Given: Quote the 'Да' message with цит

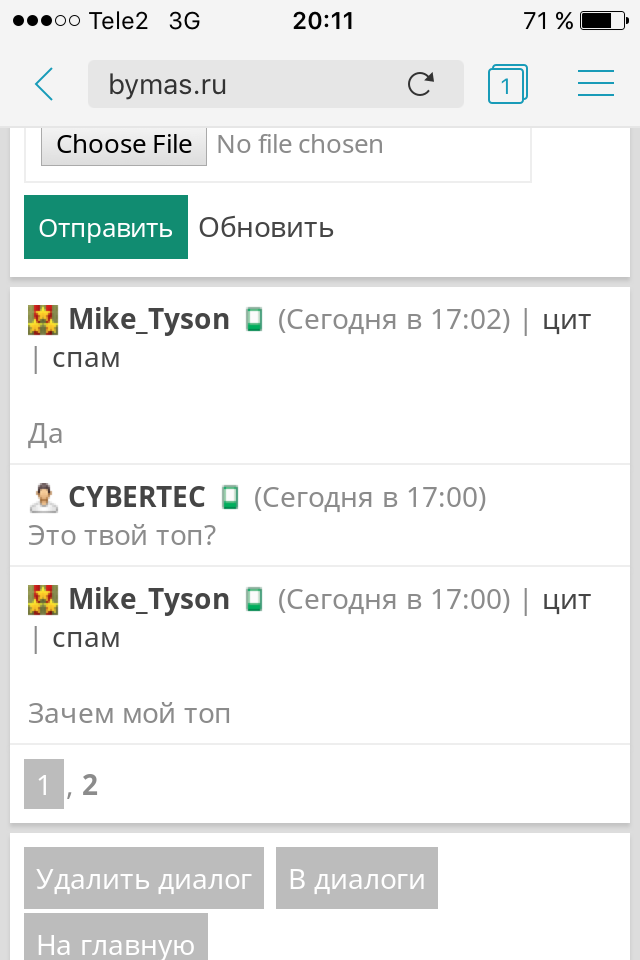Looking at the screenshot, I should 566,320.
